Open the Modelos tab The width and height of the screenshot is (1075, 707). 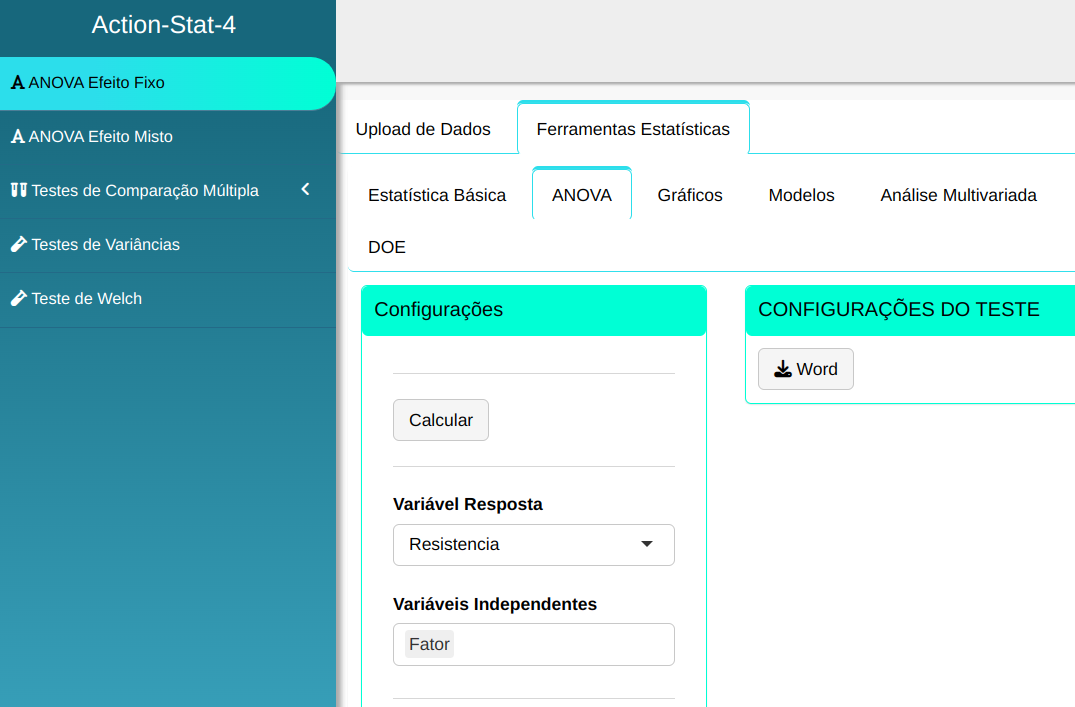pos(801,195)
